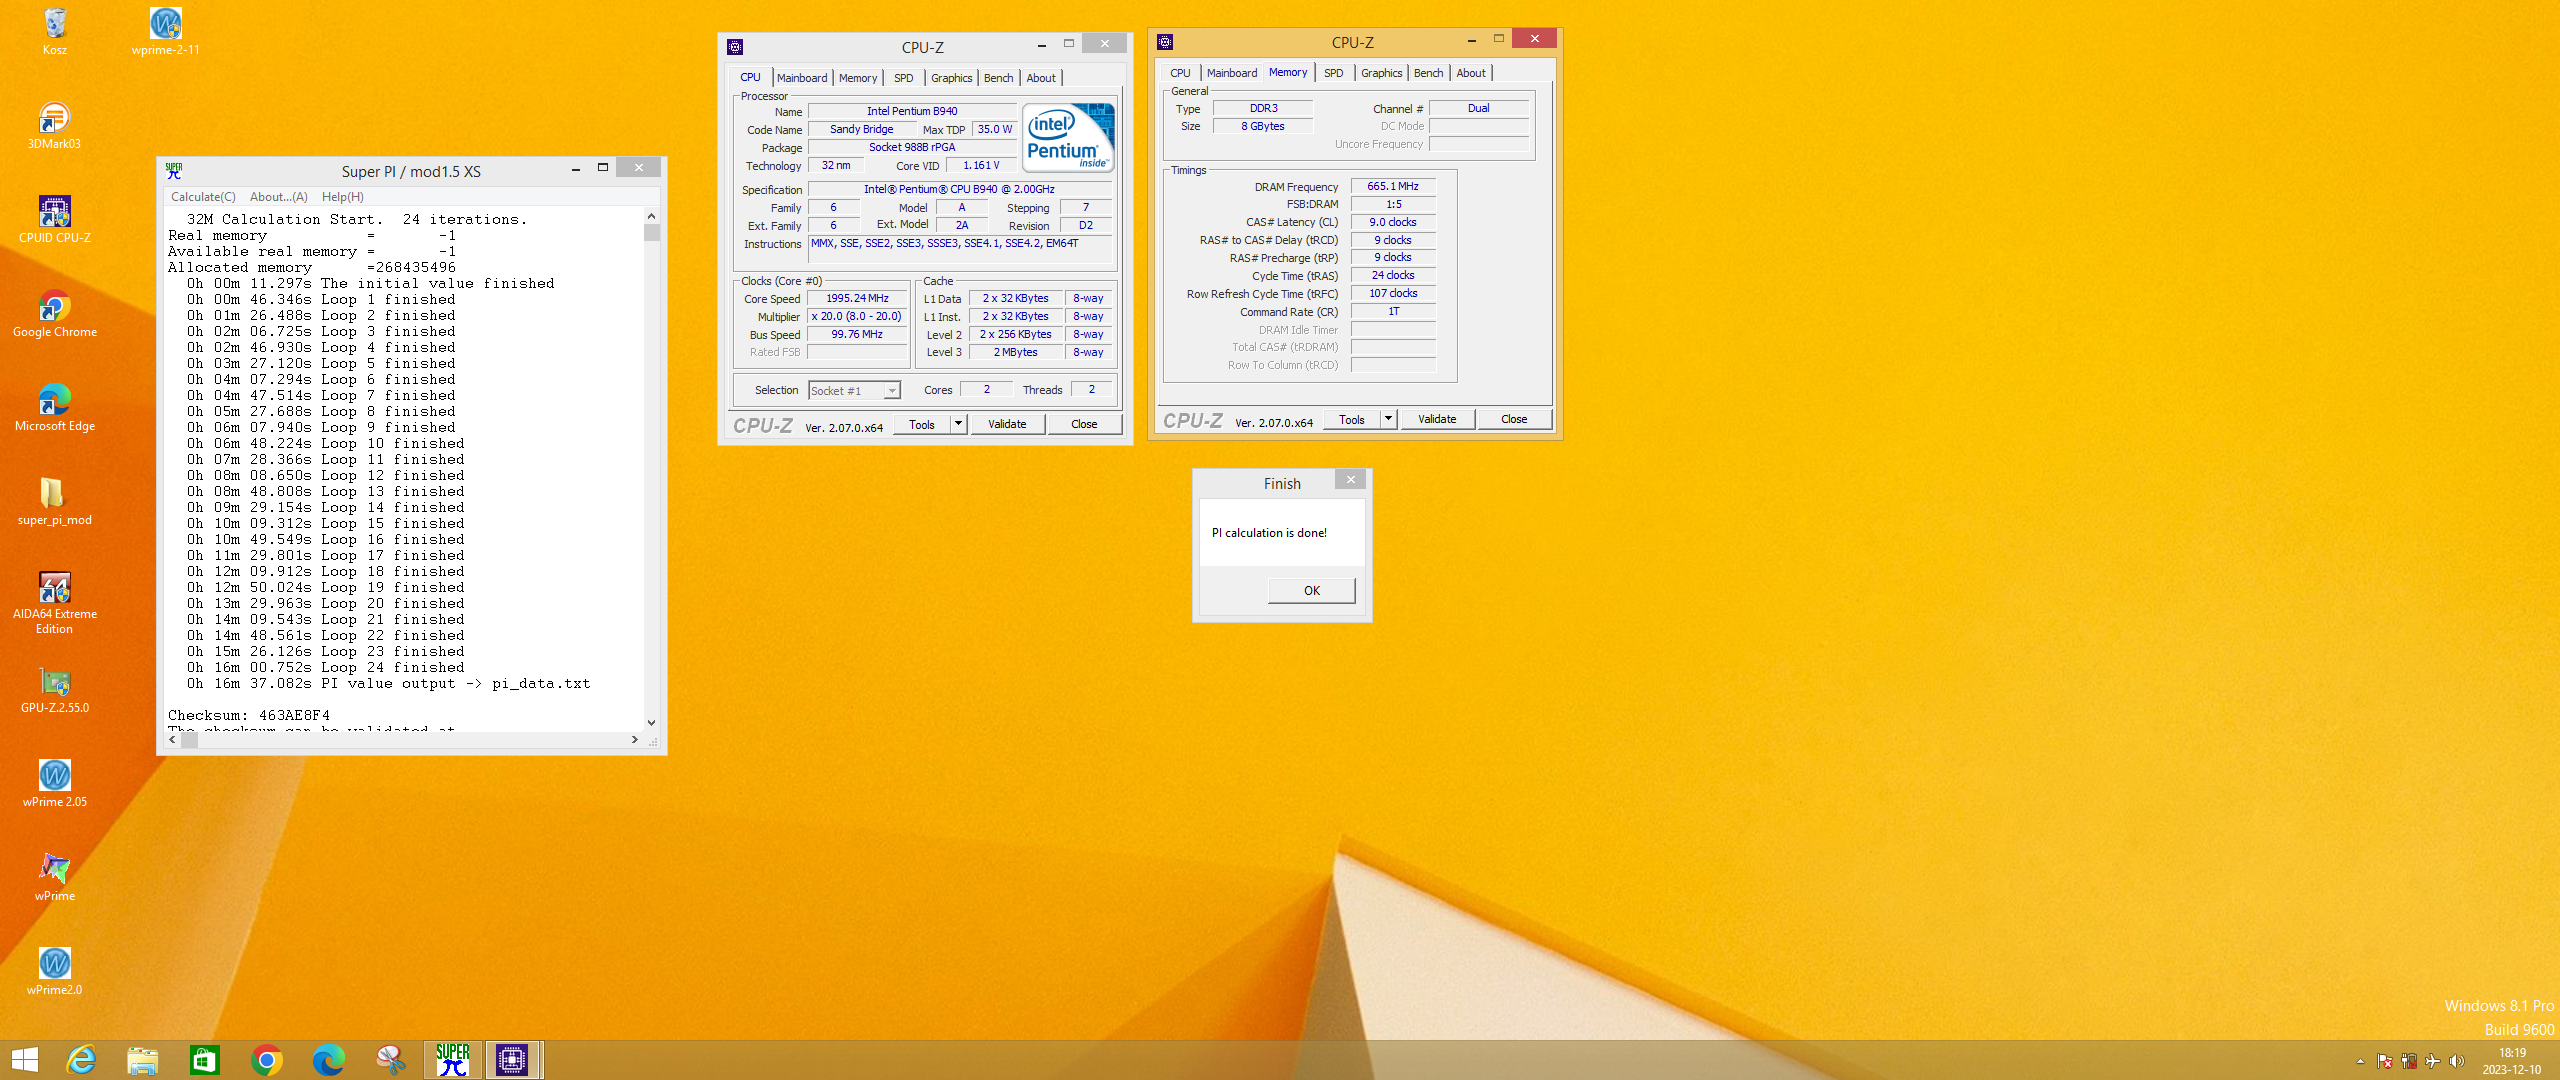Click the Chrome icon on the taskbar
The width and height of the screenshot is (2560, 1080).
[x=267, y=1060]
